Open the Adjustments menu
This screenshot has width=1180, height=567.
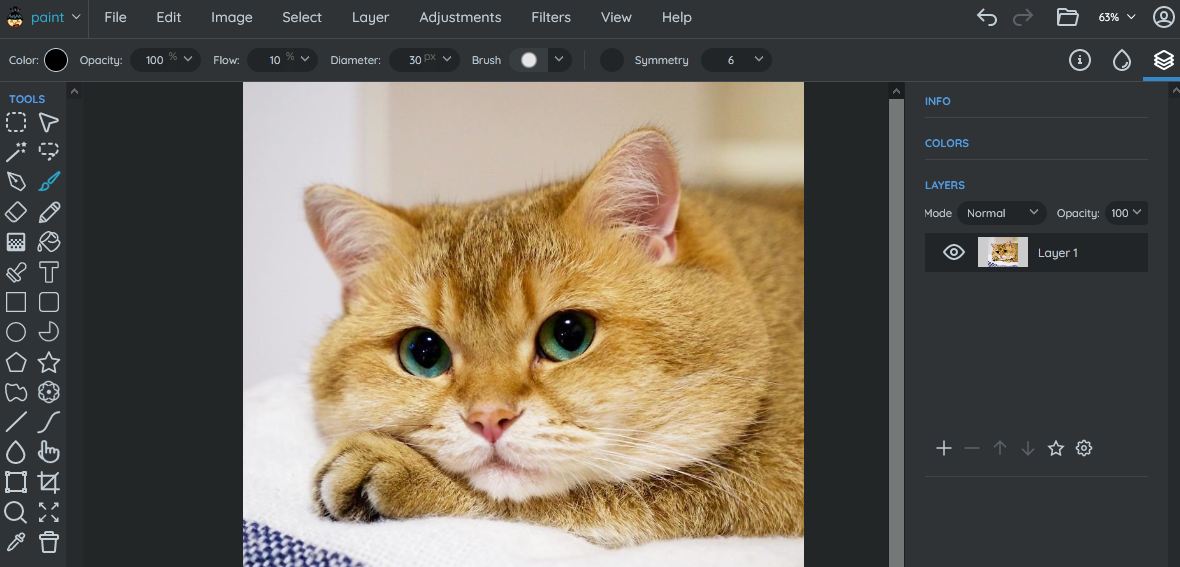[x=460, y=17]
